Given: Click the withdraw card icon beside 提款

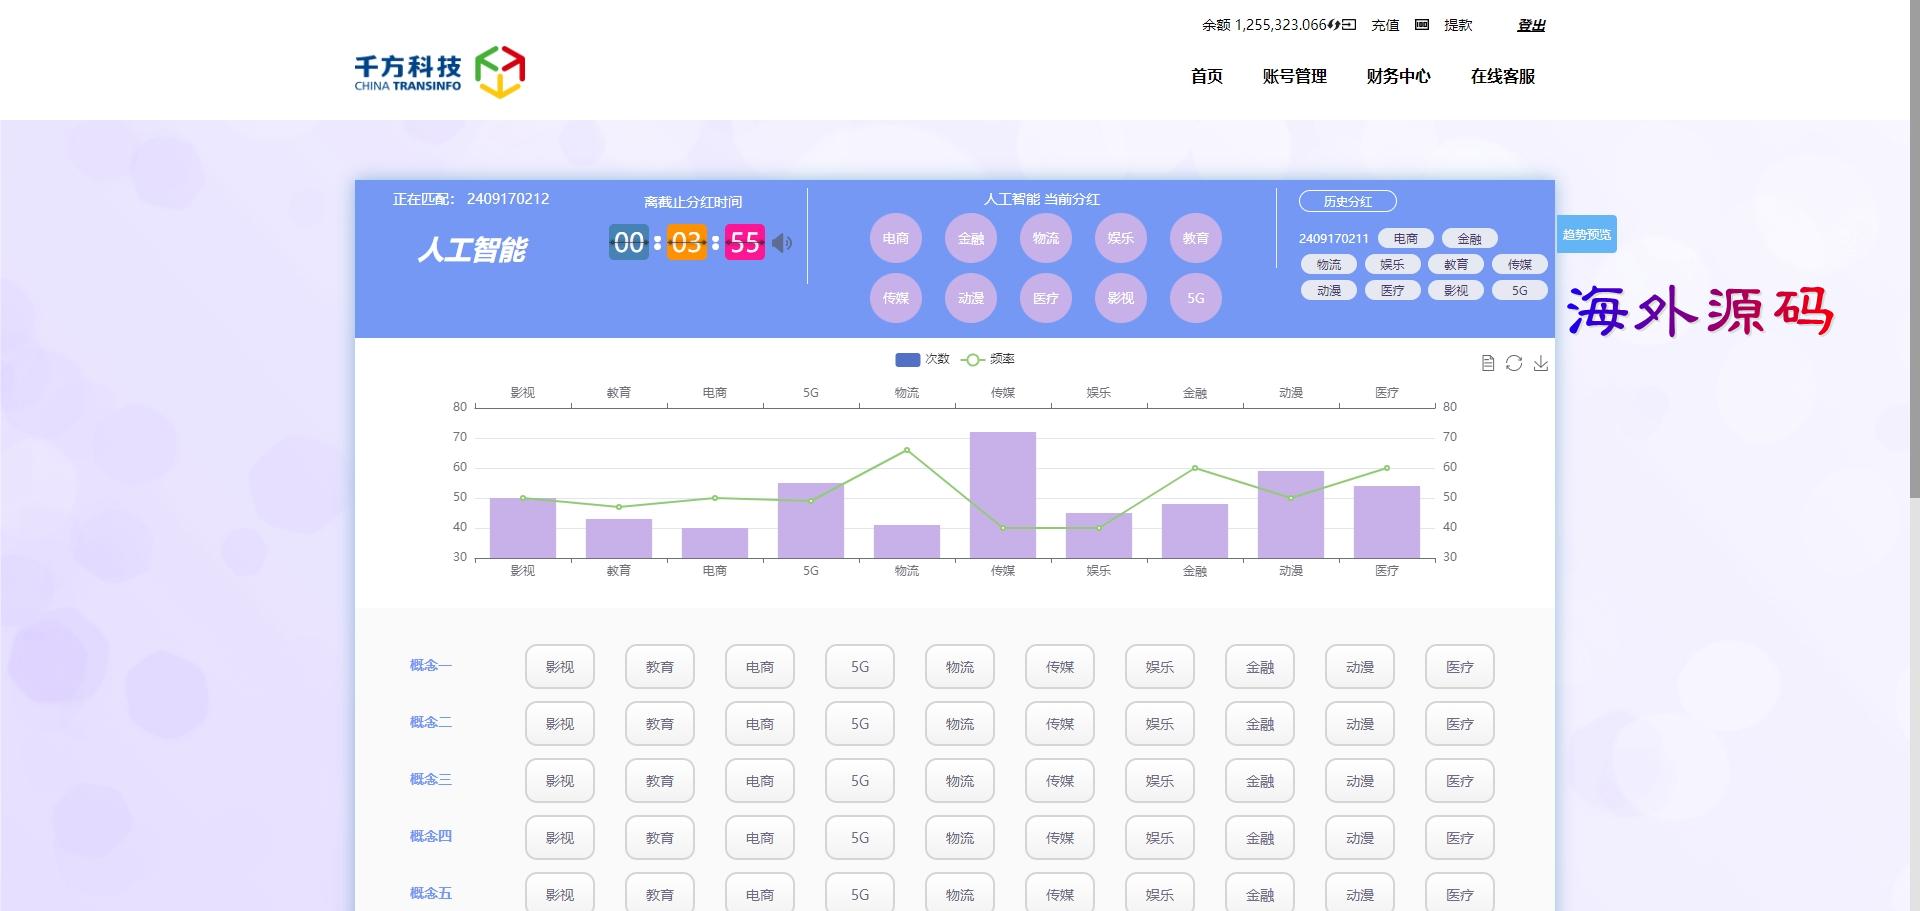Looking at the screenshot, I should 1422,25.
